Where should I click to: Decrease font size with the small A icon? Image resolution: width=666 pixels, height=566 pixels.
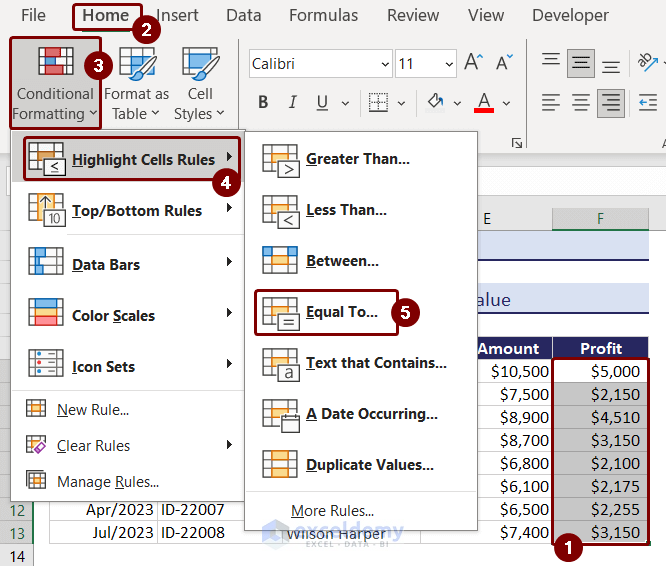click(504, 63)
